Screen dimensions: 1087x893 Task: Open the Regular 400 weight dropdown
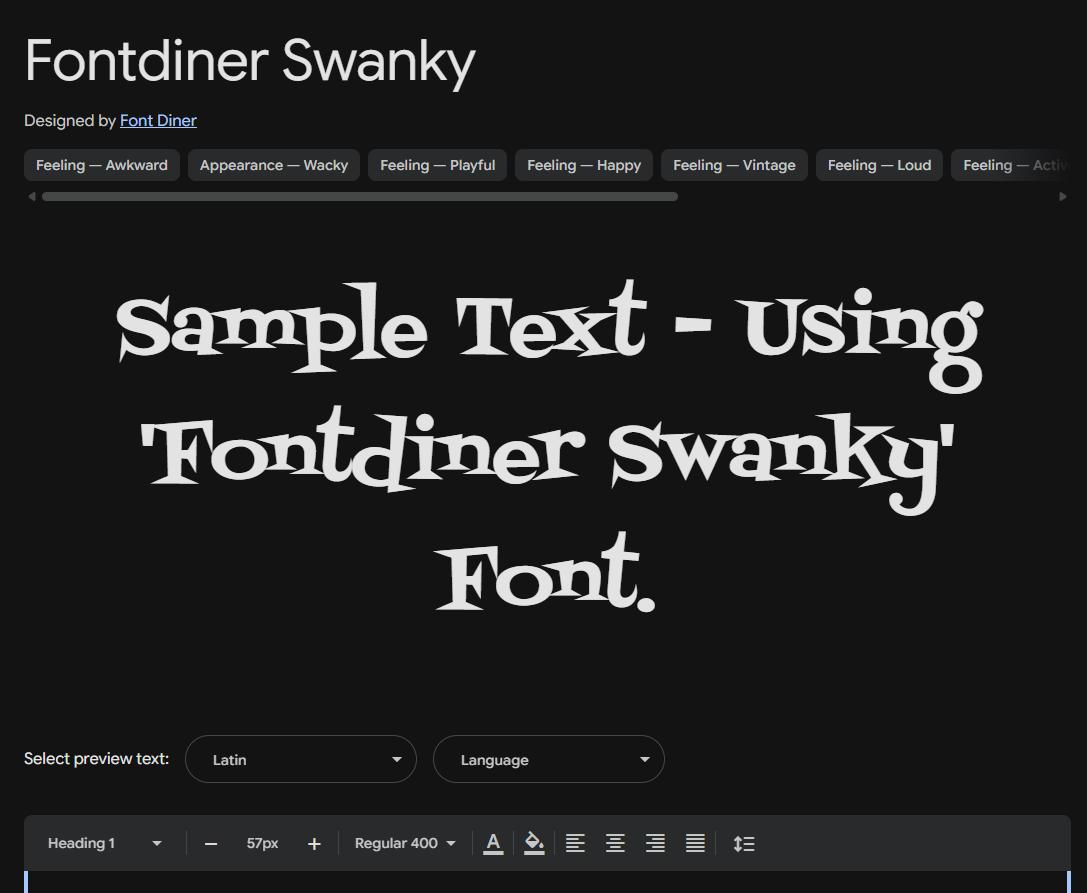point(405,843)
